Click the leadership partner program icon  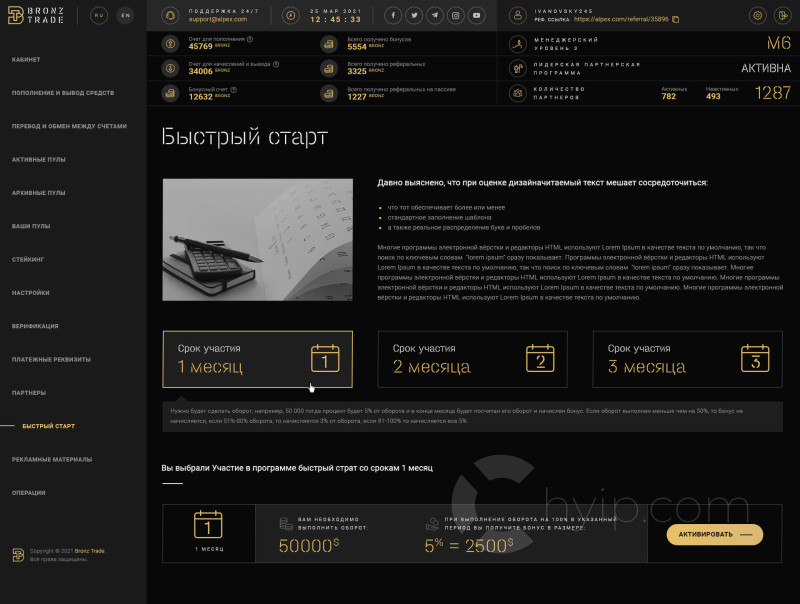pos(517,68)
